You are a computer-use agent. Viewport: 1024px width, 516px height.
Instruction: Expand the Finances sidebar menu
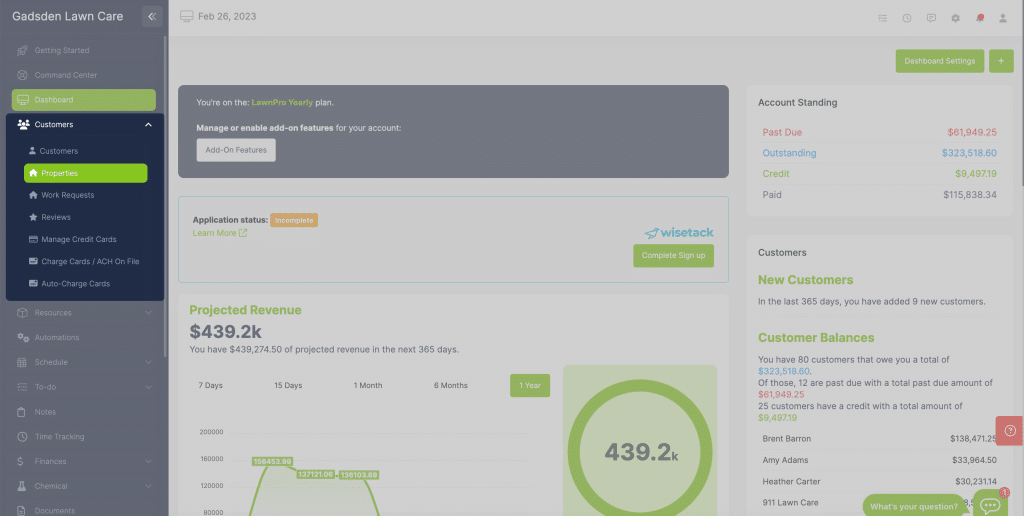point(148,461)
